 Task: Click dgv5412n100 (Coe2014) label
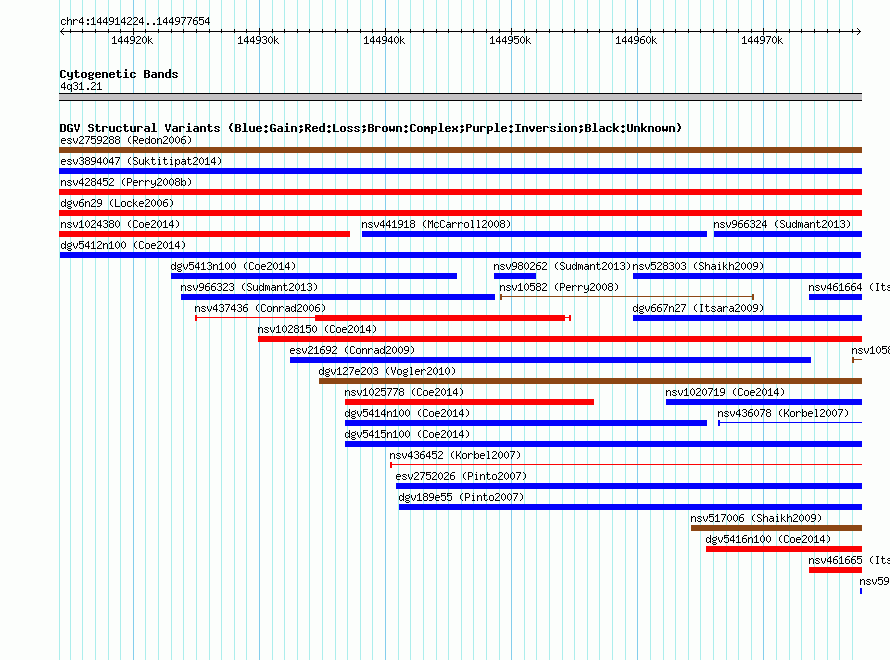coord(123,245)
